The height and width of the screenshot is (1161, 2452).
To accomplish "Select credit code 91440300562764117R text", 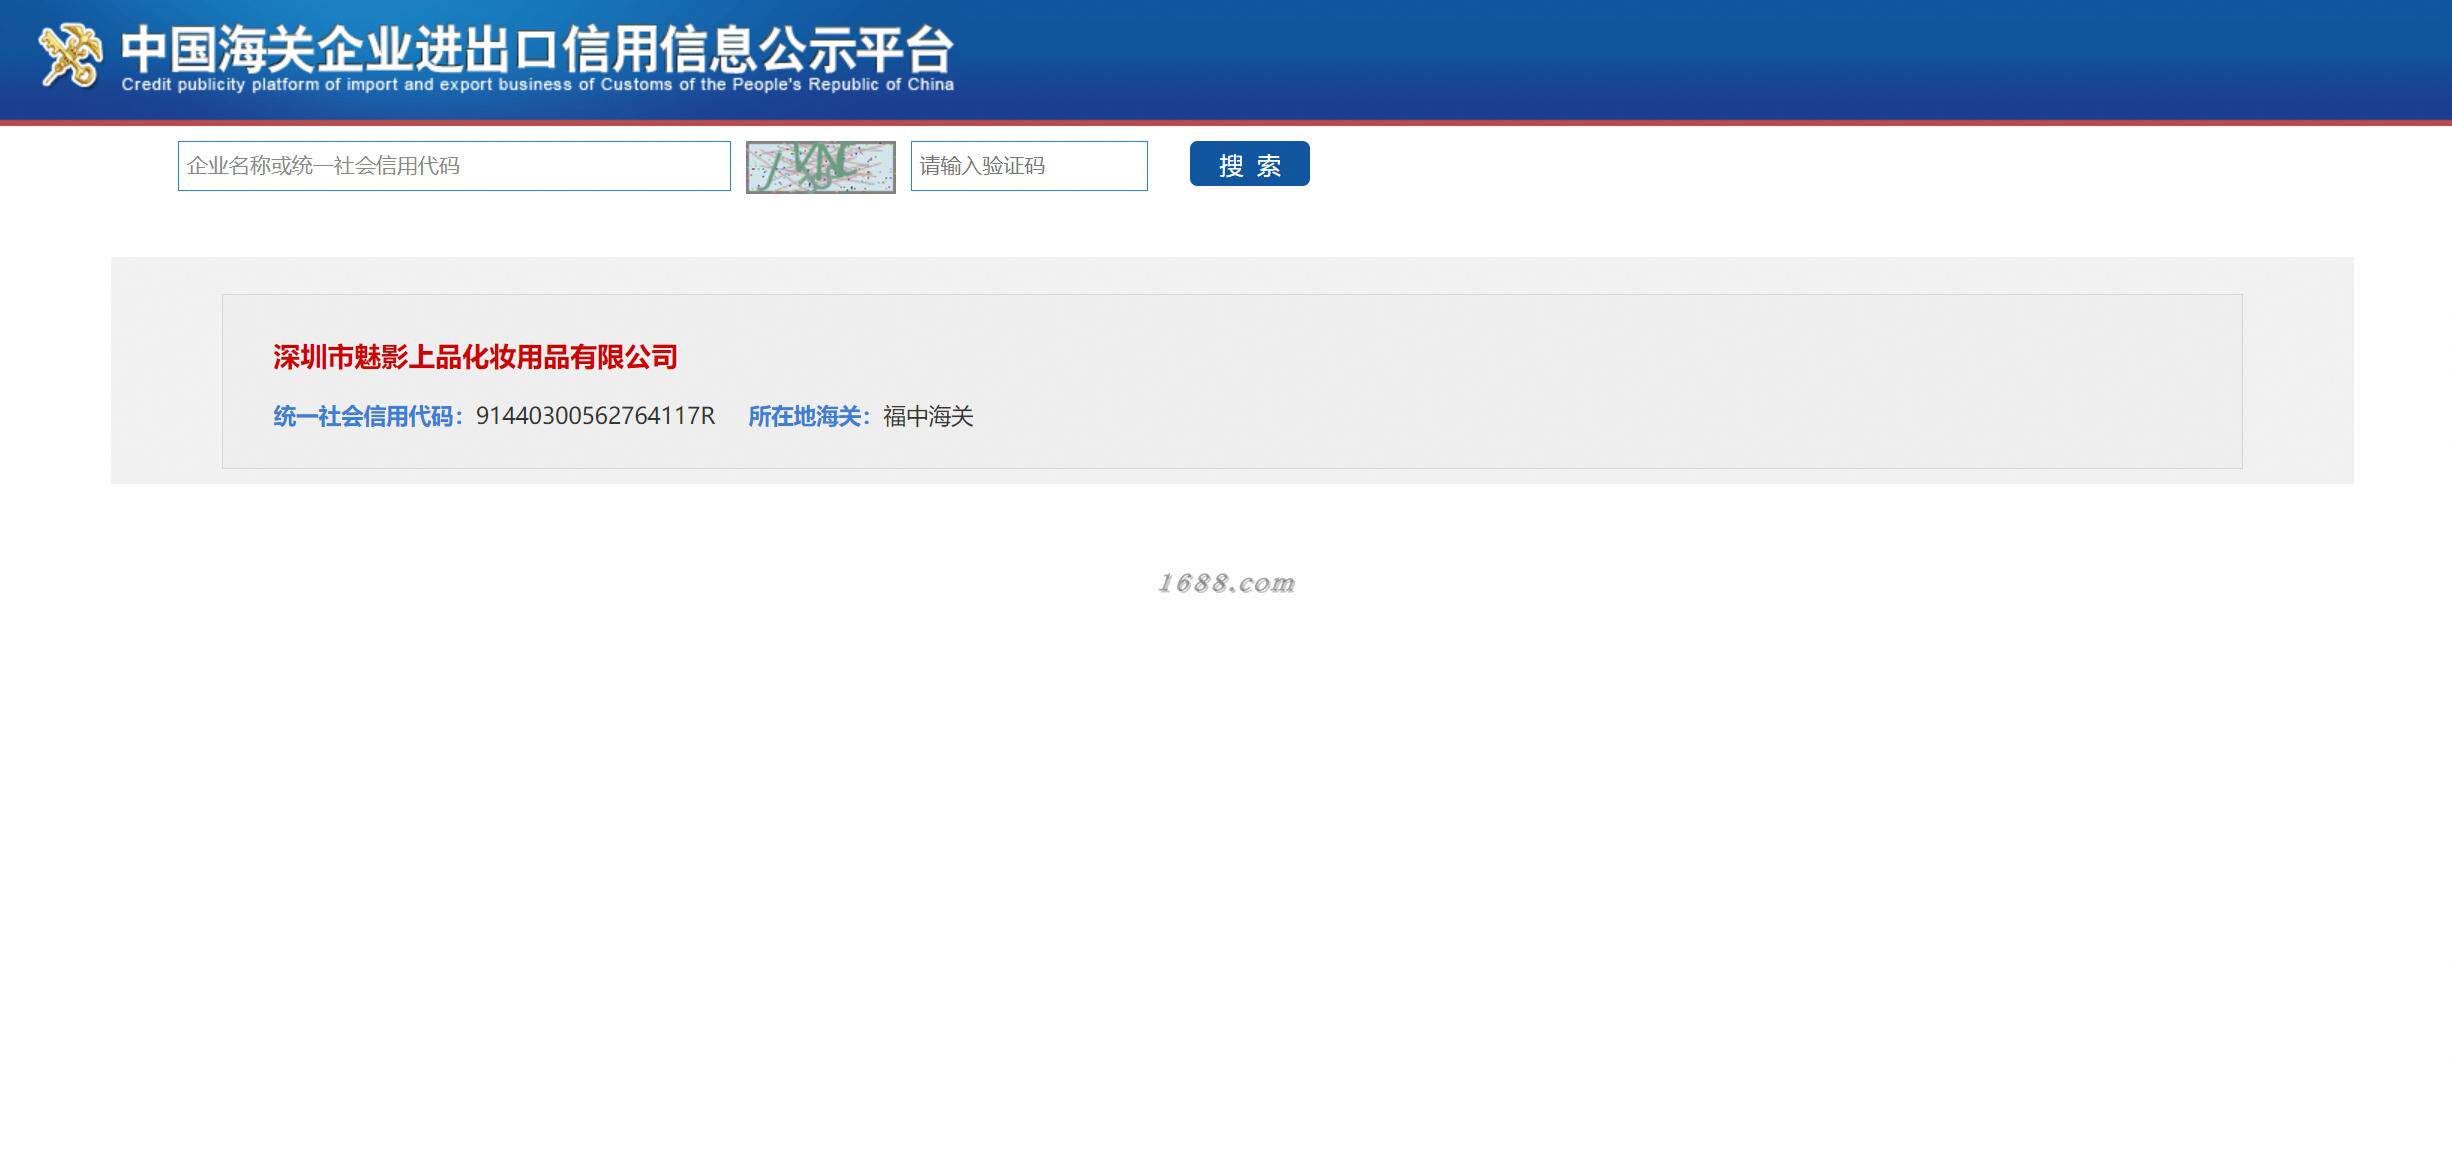I will [595, 416].
